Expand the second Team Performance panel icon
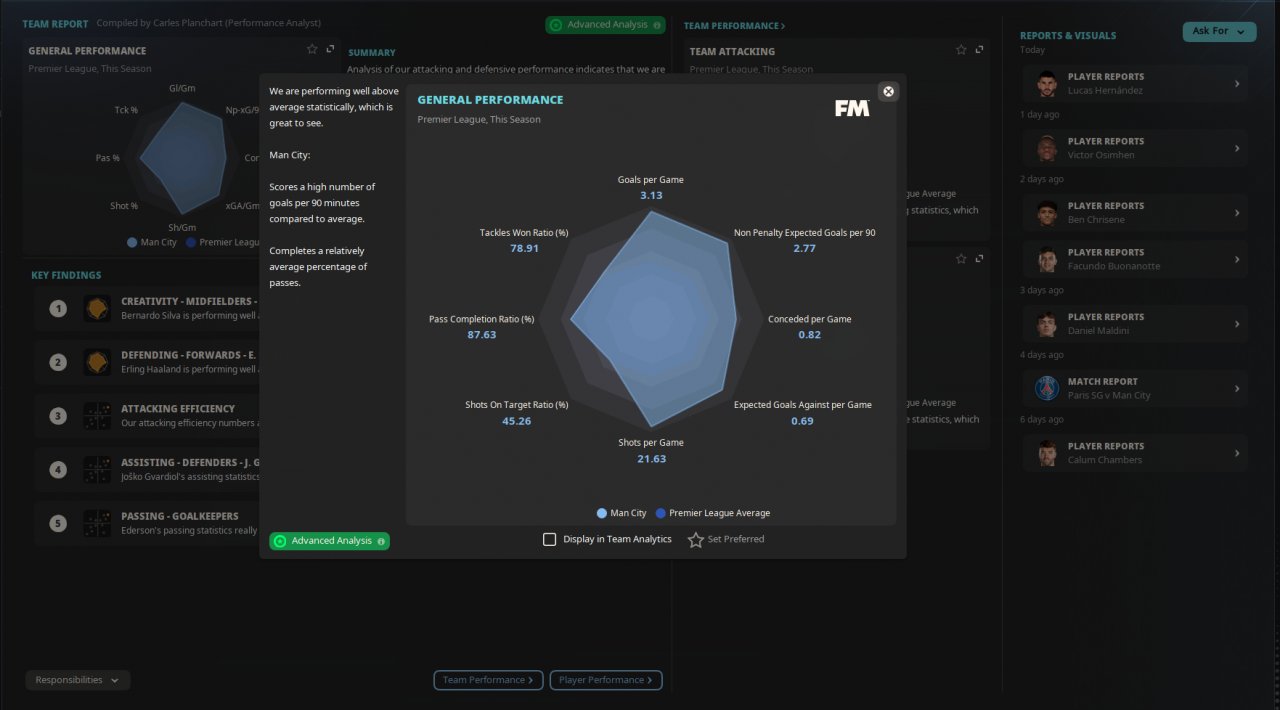 coord(979,258)
